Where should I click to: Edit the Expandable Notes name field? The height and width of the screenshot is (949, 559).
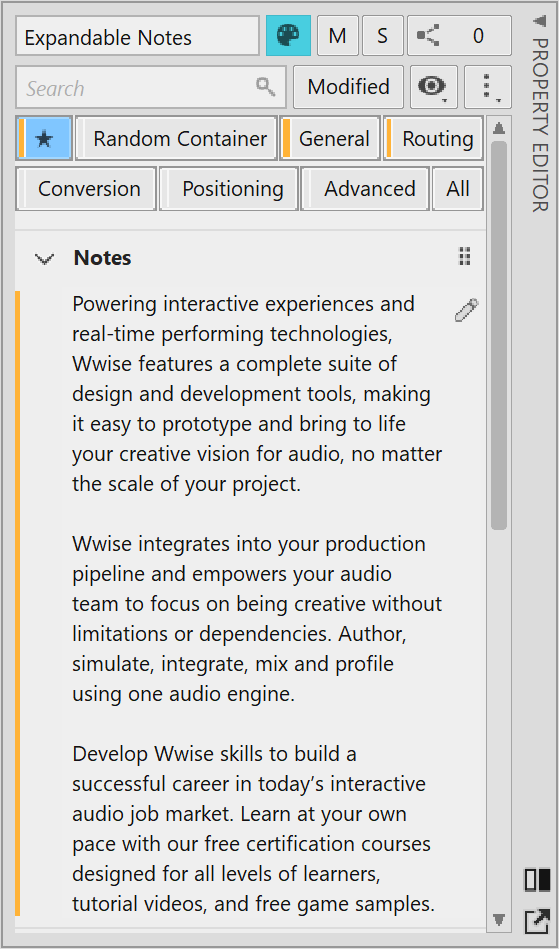click(137, 36)
